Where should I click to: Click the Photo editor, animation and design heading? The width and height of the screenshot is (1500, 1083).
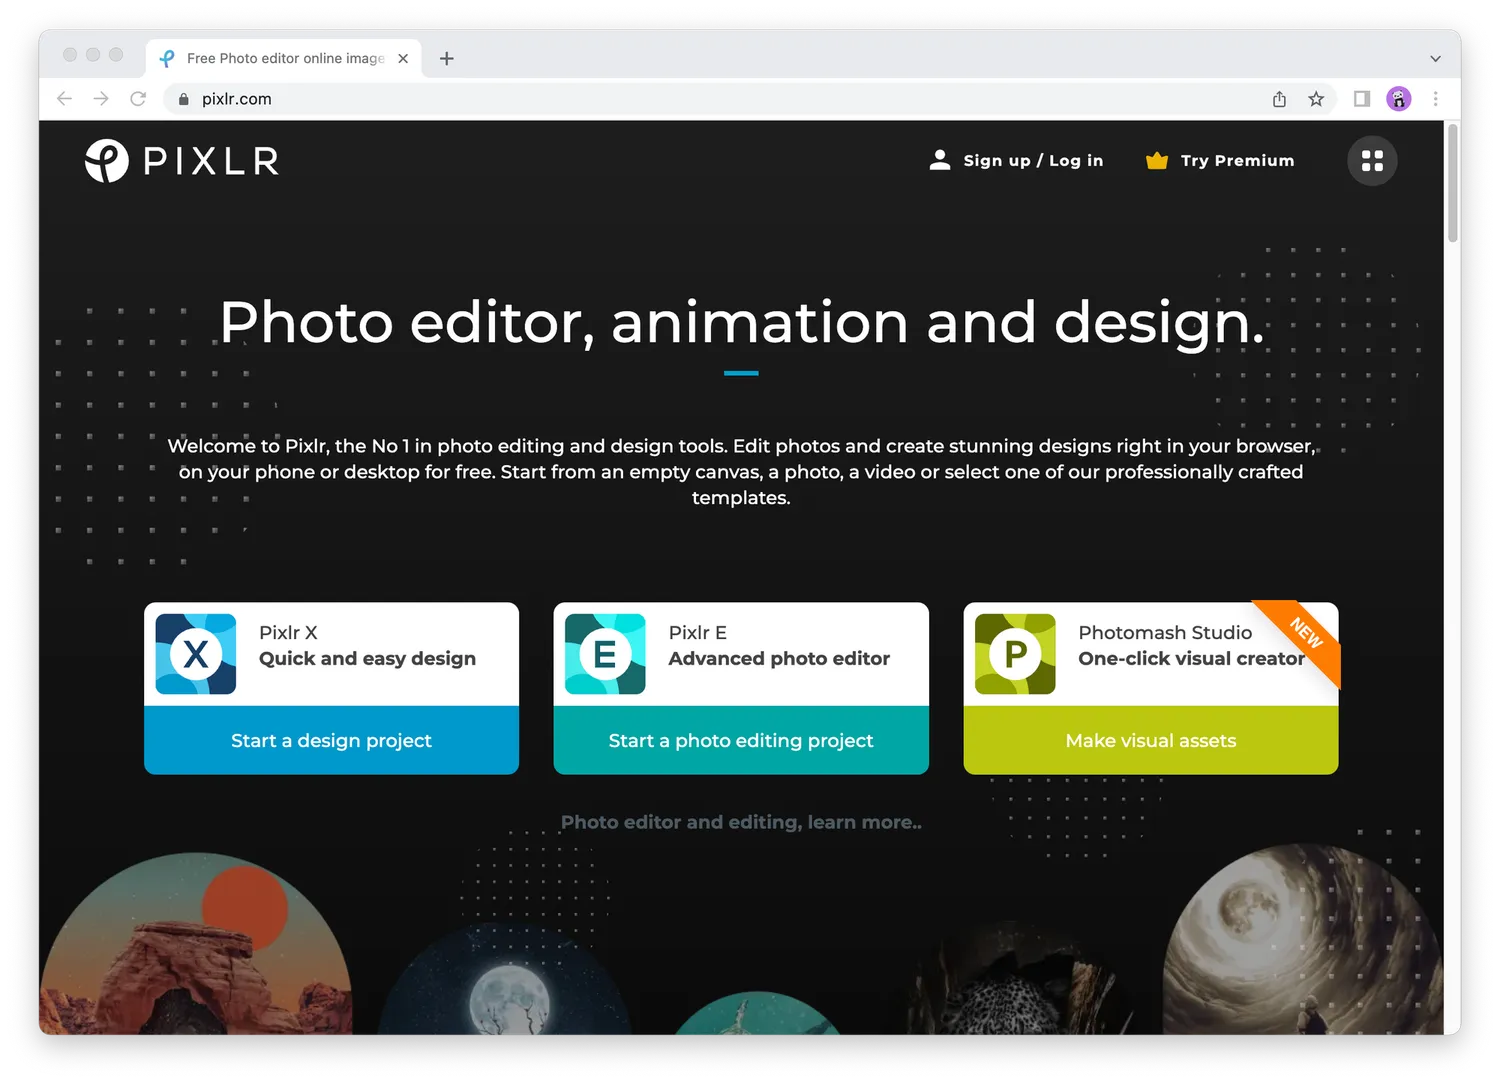click(742, 322)
